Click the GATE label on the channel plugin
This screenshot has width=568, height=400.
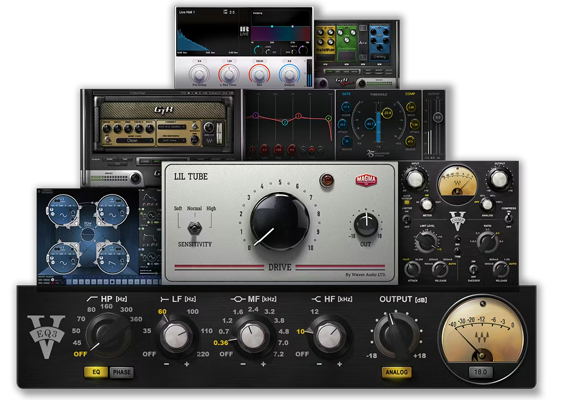[x=346, y=94]
